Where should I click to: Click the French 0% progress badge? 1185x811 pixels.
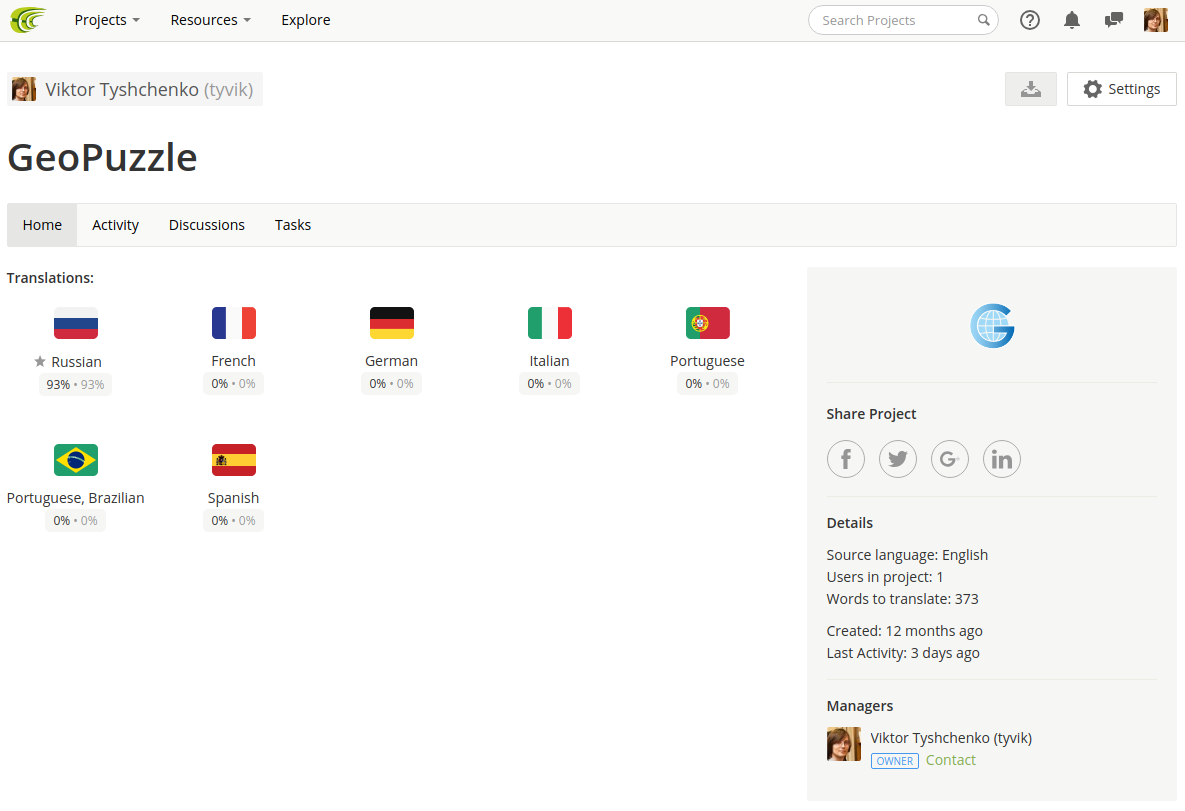tap(234, 384)
